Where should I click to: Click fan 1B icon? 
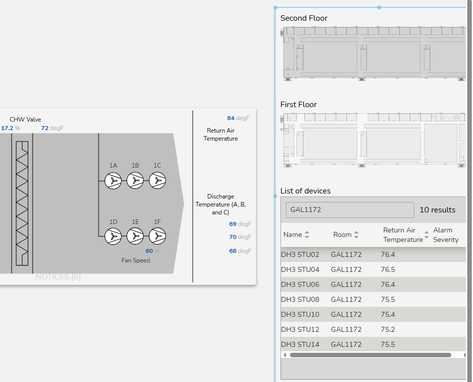(135, 181)
